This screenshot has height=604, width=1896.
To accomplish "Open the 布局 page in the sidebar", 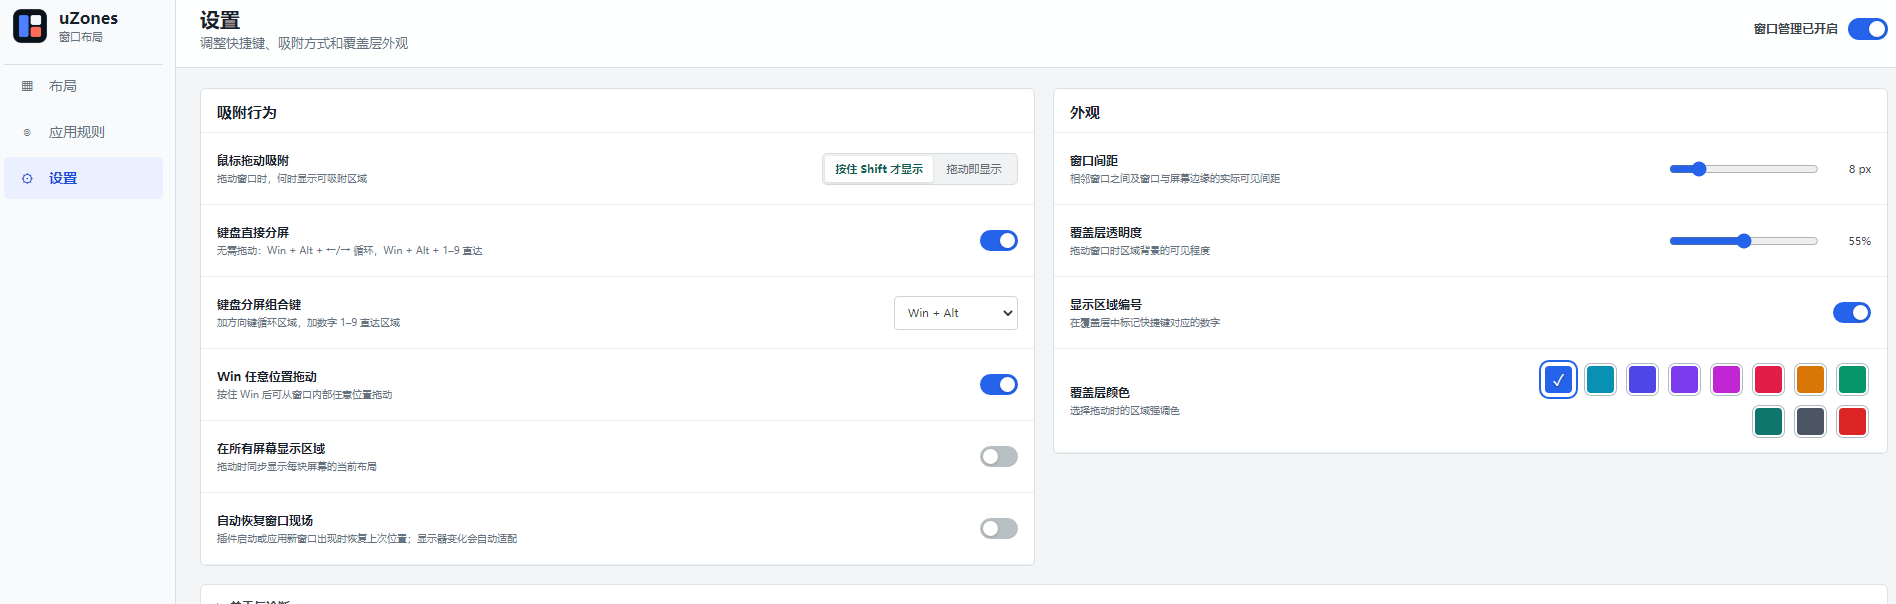I will 83,86.
